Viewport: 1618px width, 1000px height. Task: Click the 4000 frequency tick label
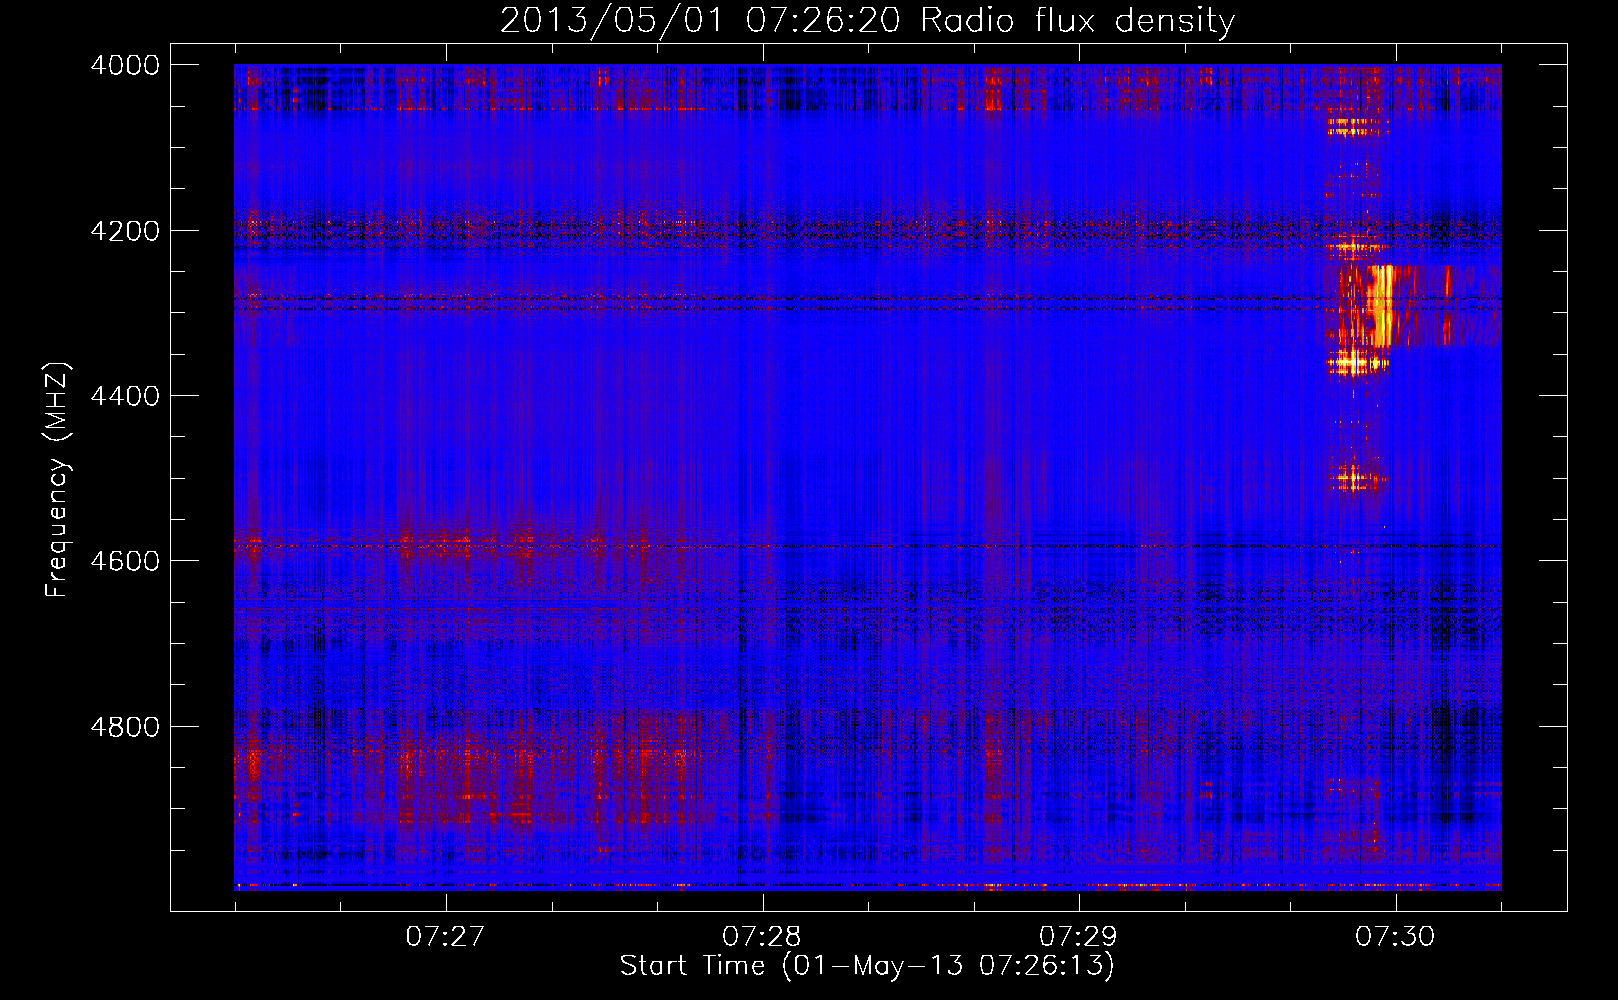click(x=125, y=65)
